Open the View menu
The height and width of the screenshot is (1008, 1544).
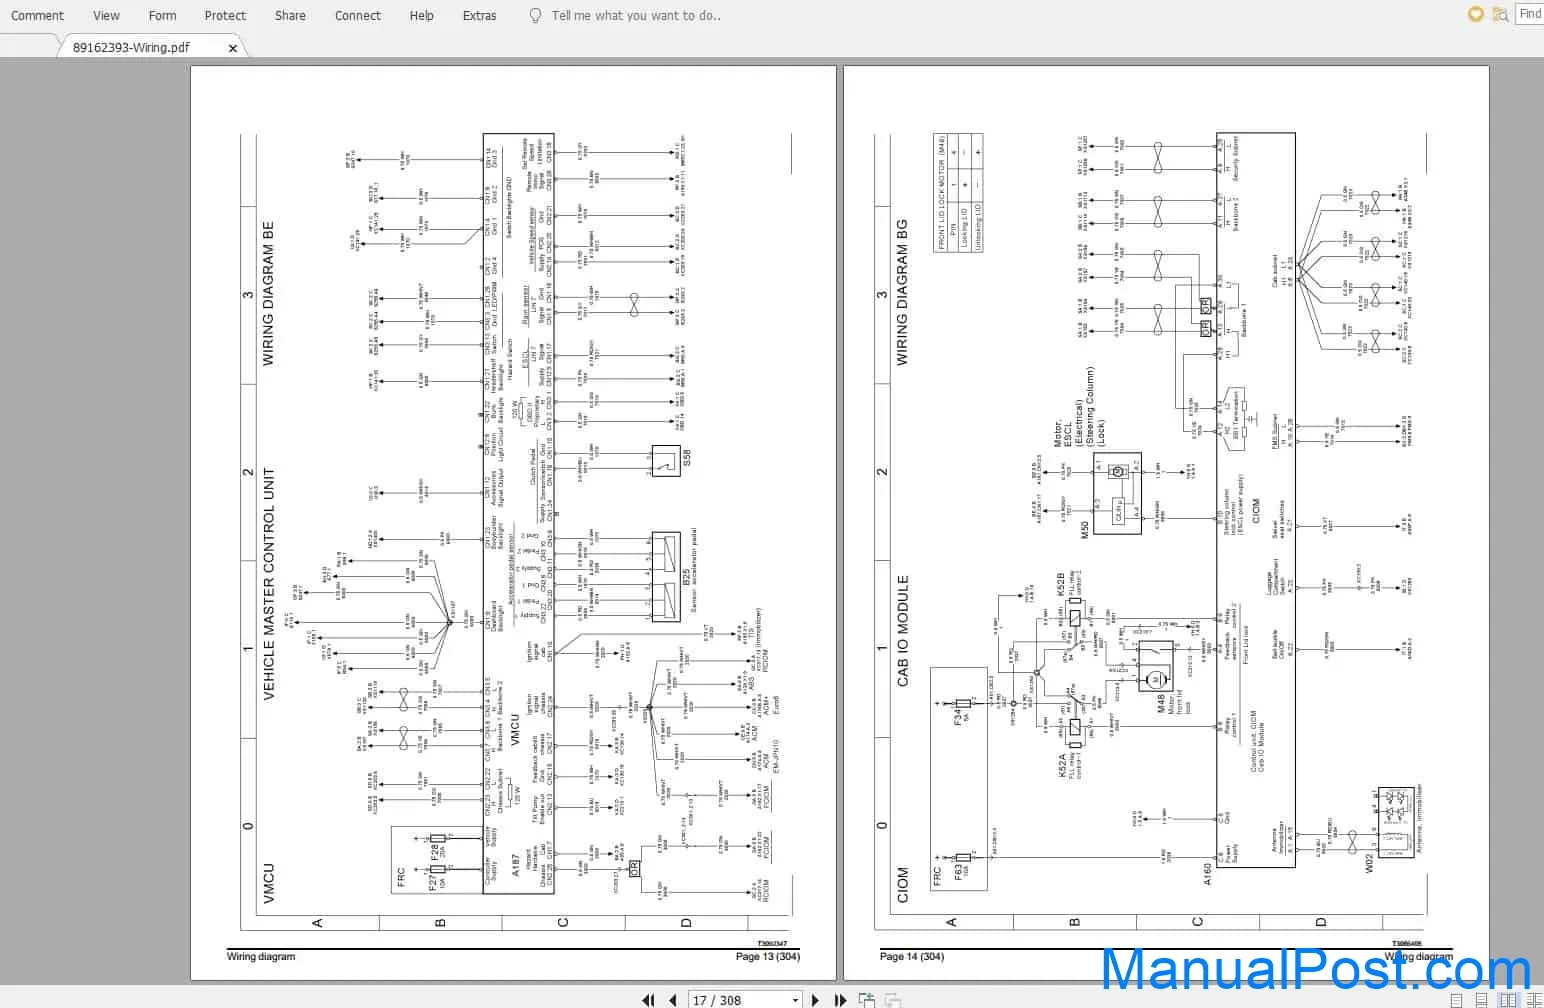pyautogui.click(x=106, y=15)
